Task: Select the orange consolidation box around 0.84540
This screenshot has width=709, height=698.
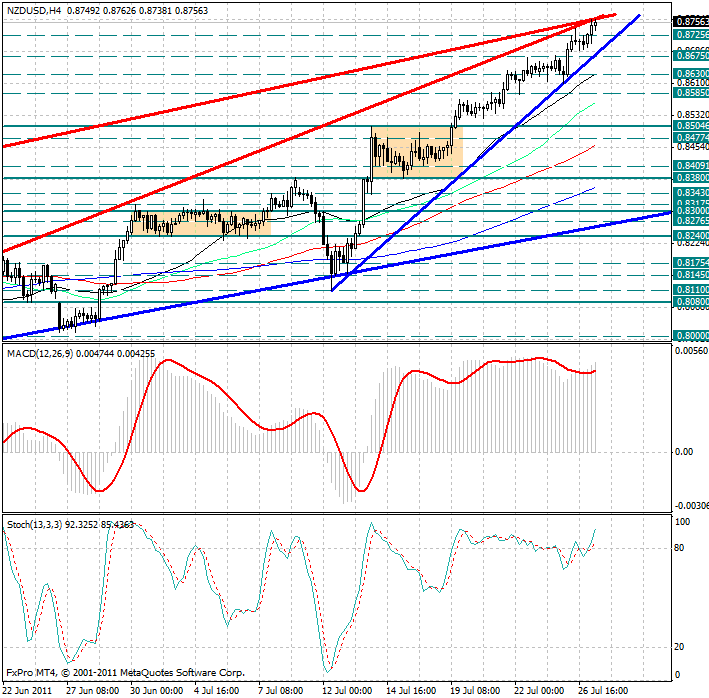Action: [417, 151]
